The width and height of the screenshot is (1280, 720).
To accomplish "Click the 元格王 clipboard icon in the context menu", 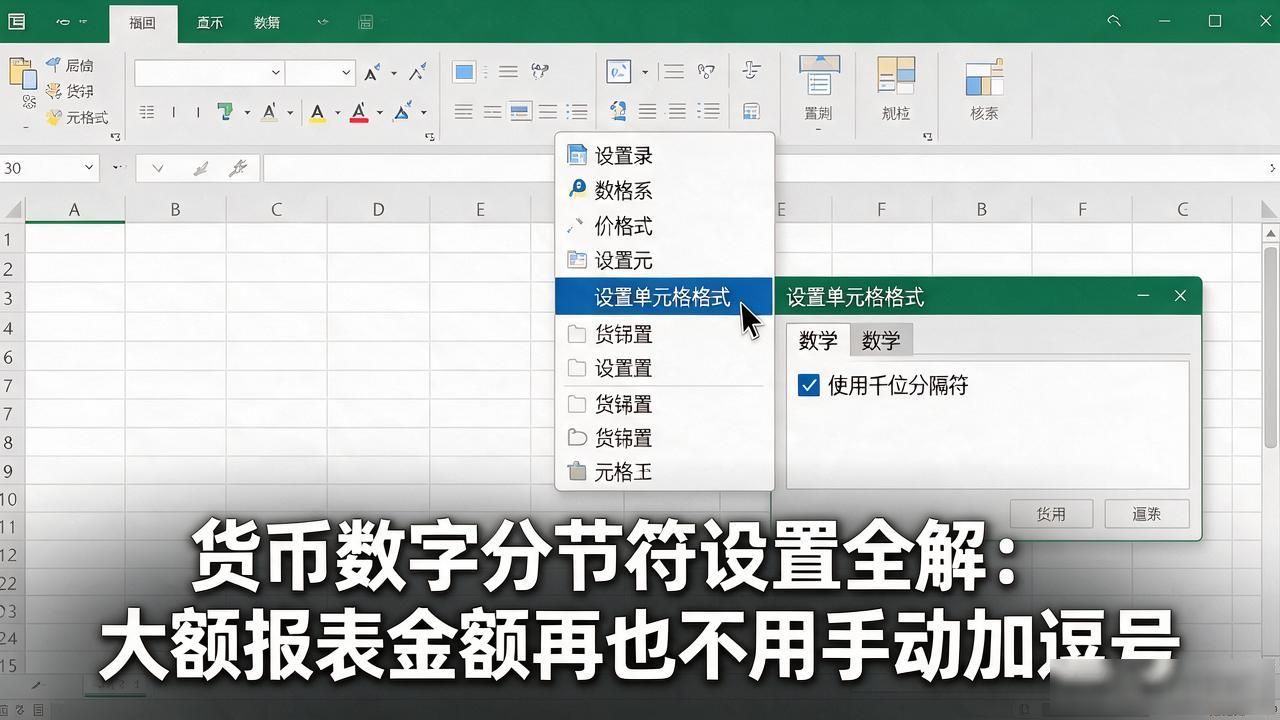I will tap(577, 471).
